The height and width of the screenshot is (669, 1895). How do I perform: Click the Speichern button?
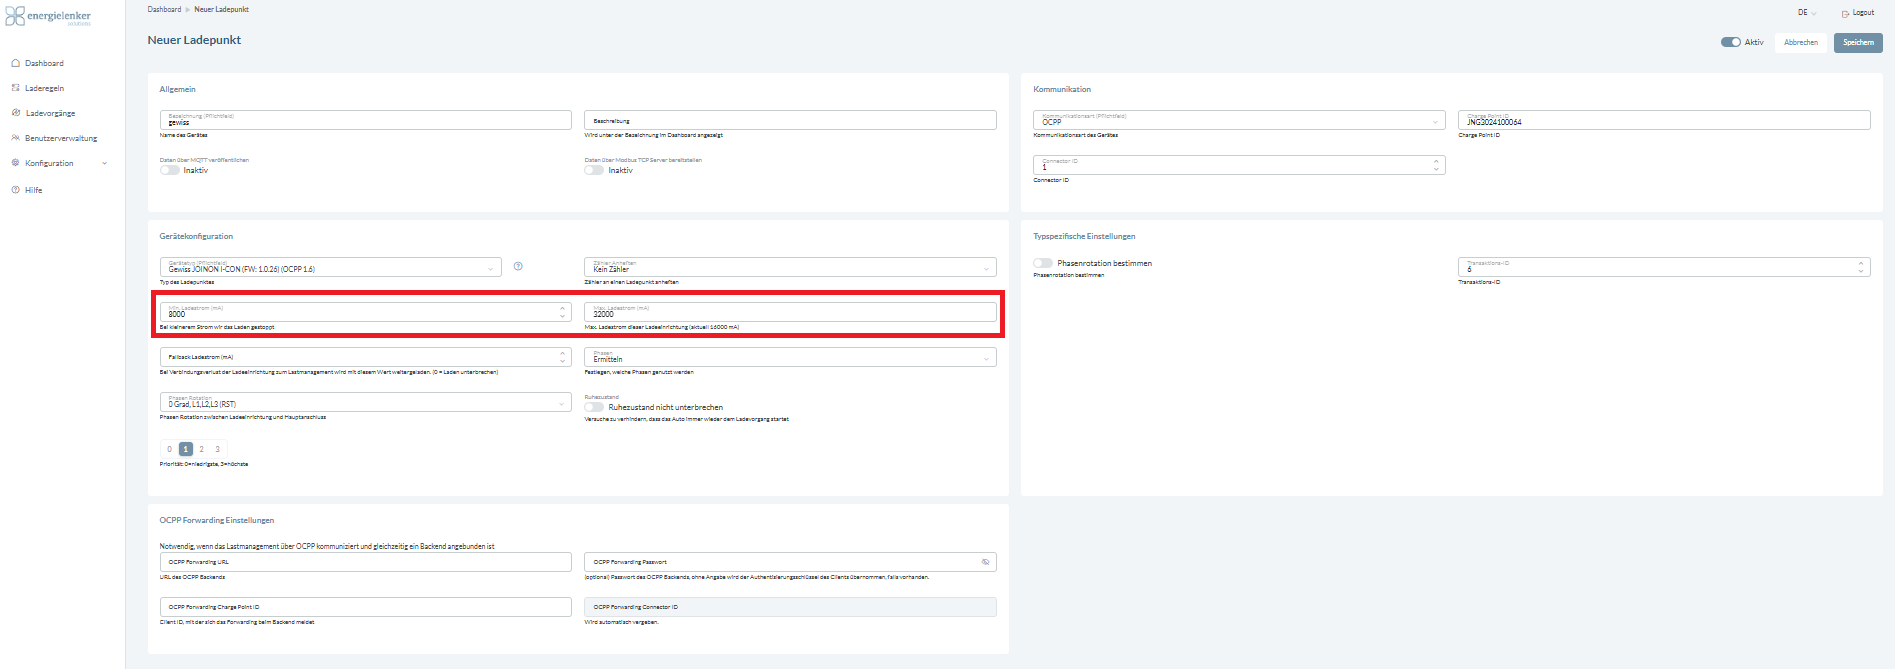[x=1858, y=42]
